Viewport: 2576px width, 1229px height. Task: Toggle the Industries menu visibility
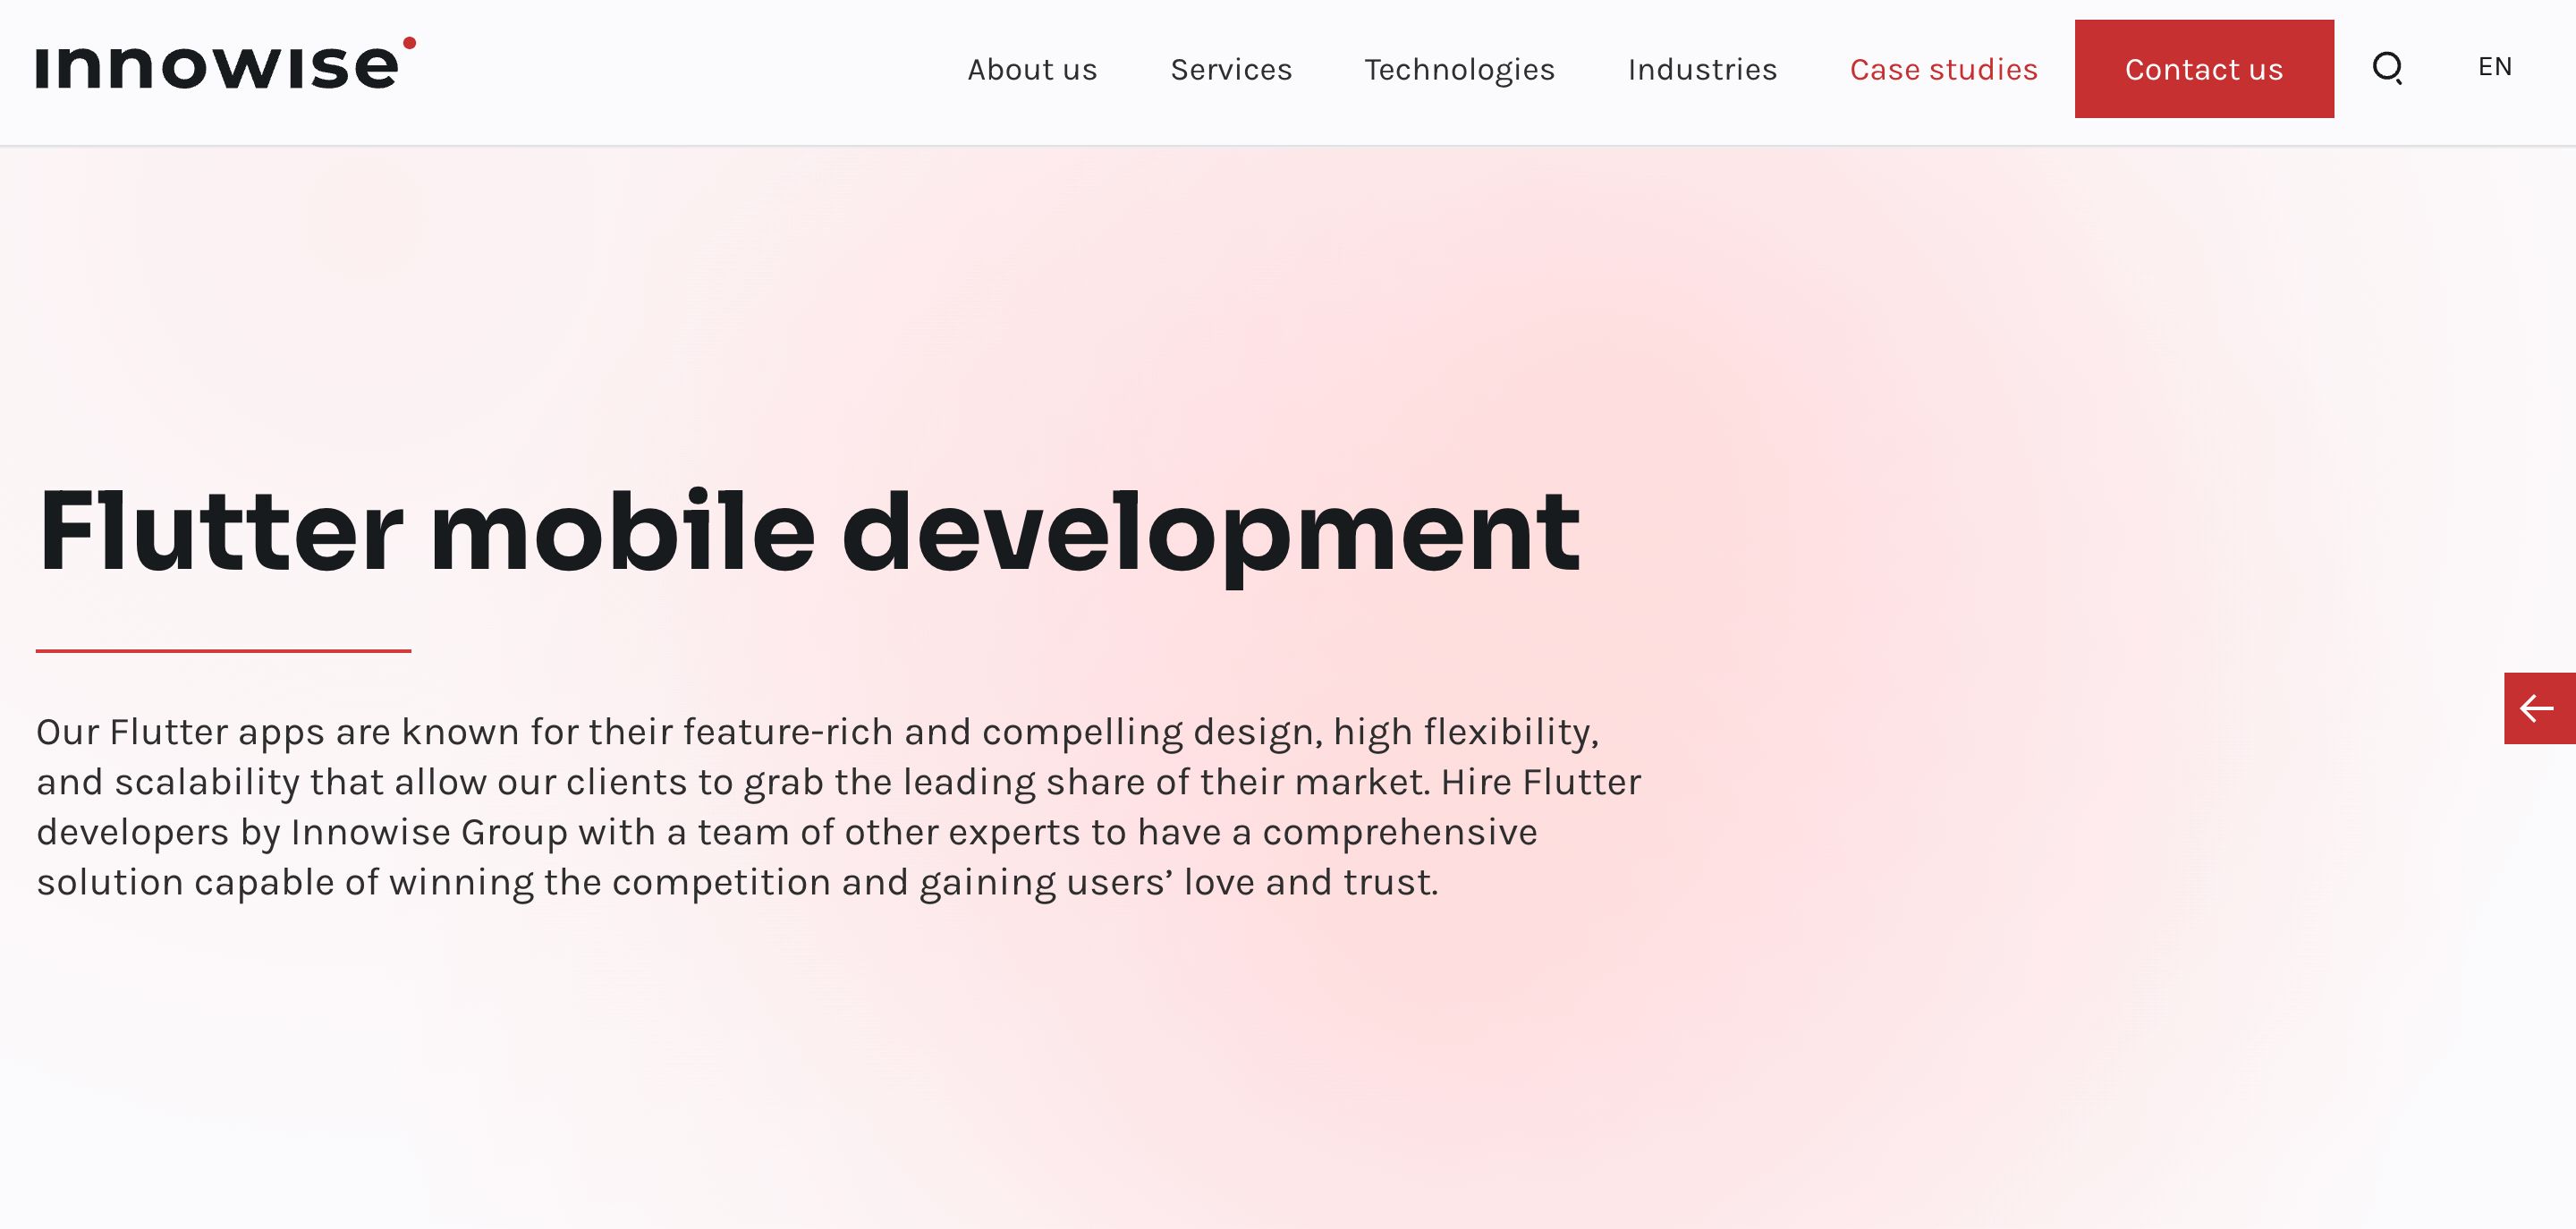[x=1702, y=69]
